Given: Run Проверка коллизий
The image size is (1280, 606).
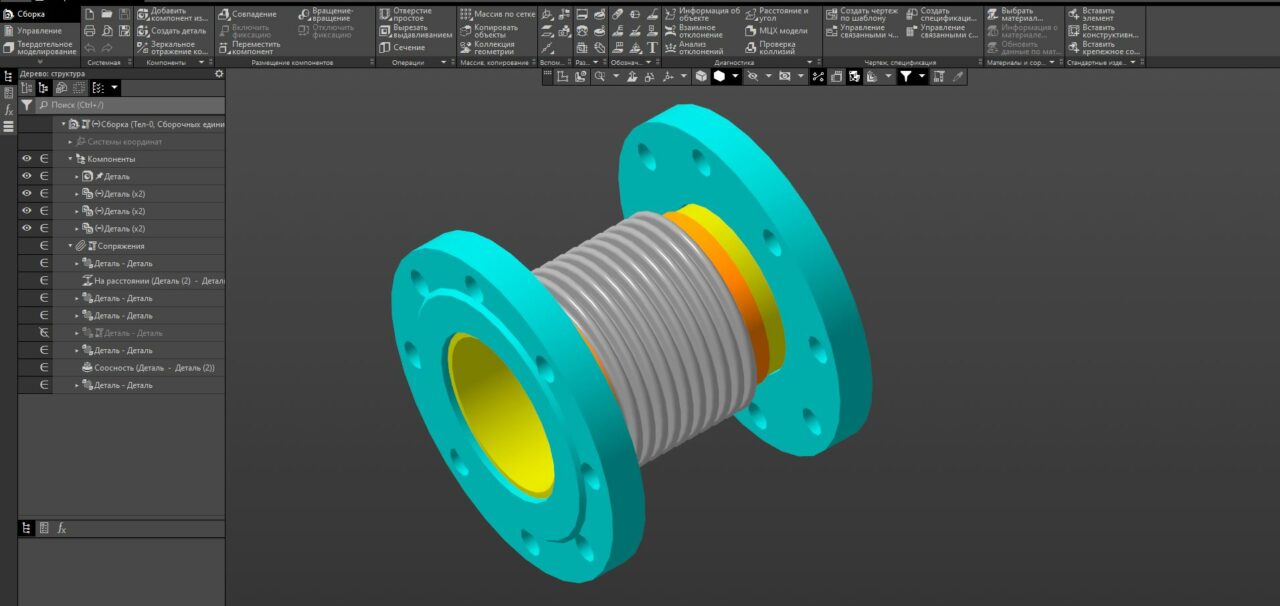Looking at the screenshot, I should click(x=771, y=48).
